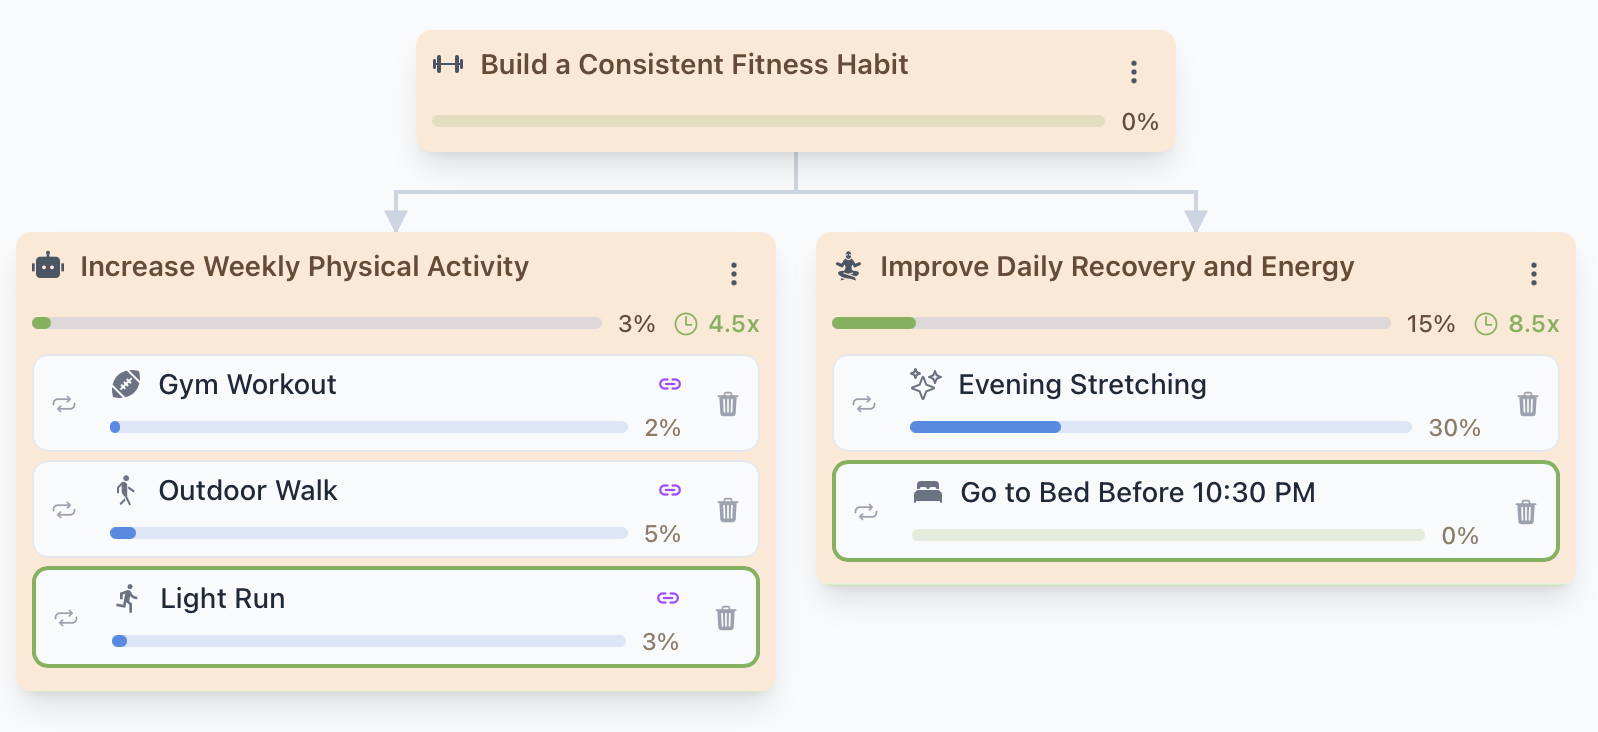1598x732 pixels.
Task: Toggle recurring icon on Light Run
Action: tap(66, 618)
